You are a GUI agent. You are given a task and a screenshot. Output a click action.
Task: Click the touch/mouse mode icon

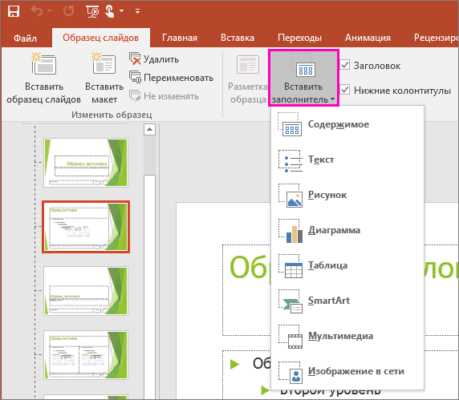tap(110, 11)
